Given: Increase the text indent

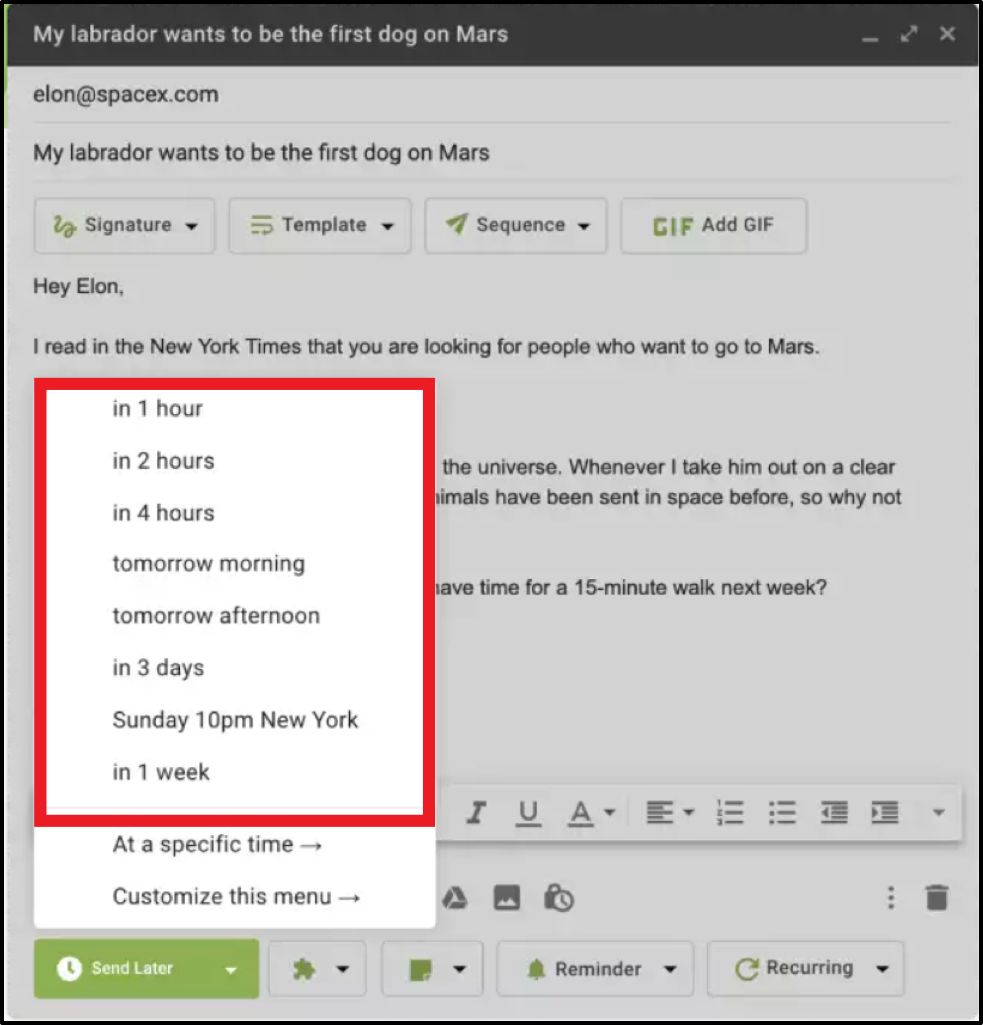Looking at the screenshot, I should tap(884, 813).
